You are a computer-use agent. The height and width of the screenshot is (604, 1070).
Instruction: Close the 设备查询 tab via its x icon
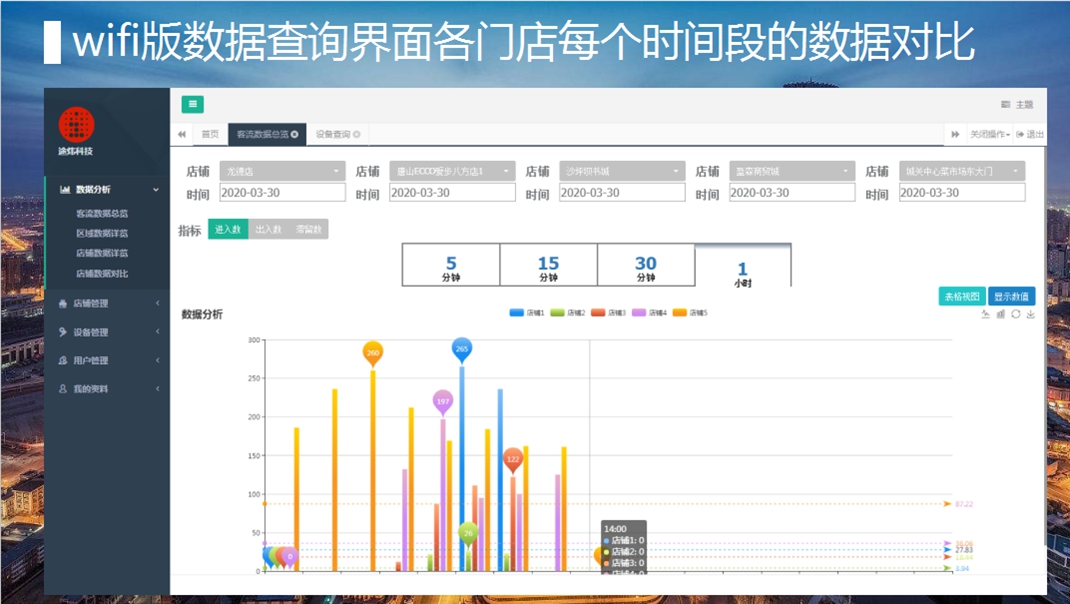click(x=356, y=134)
